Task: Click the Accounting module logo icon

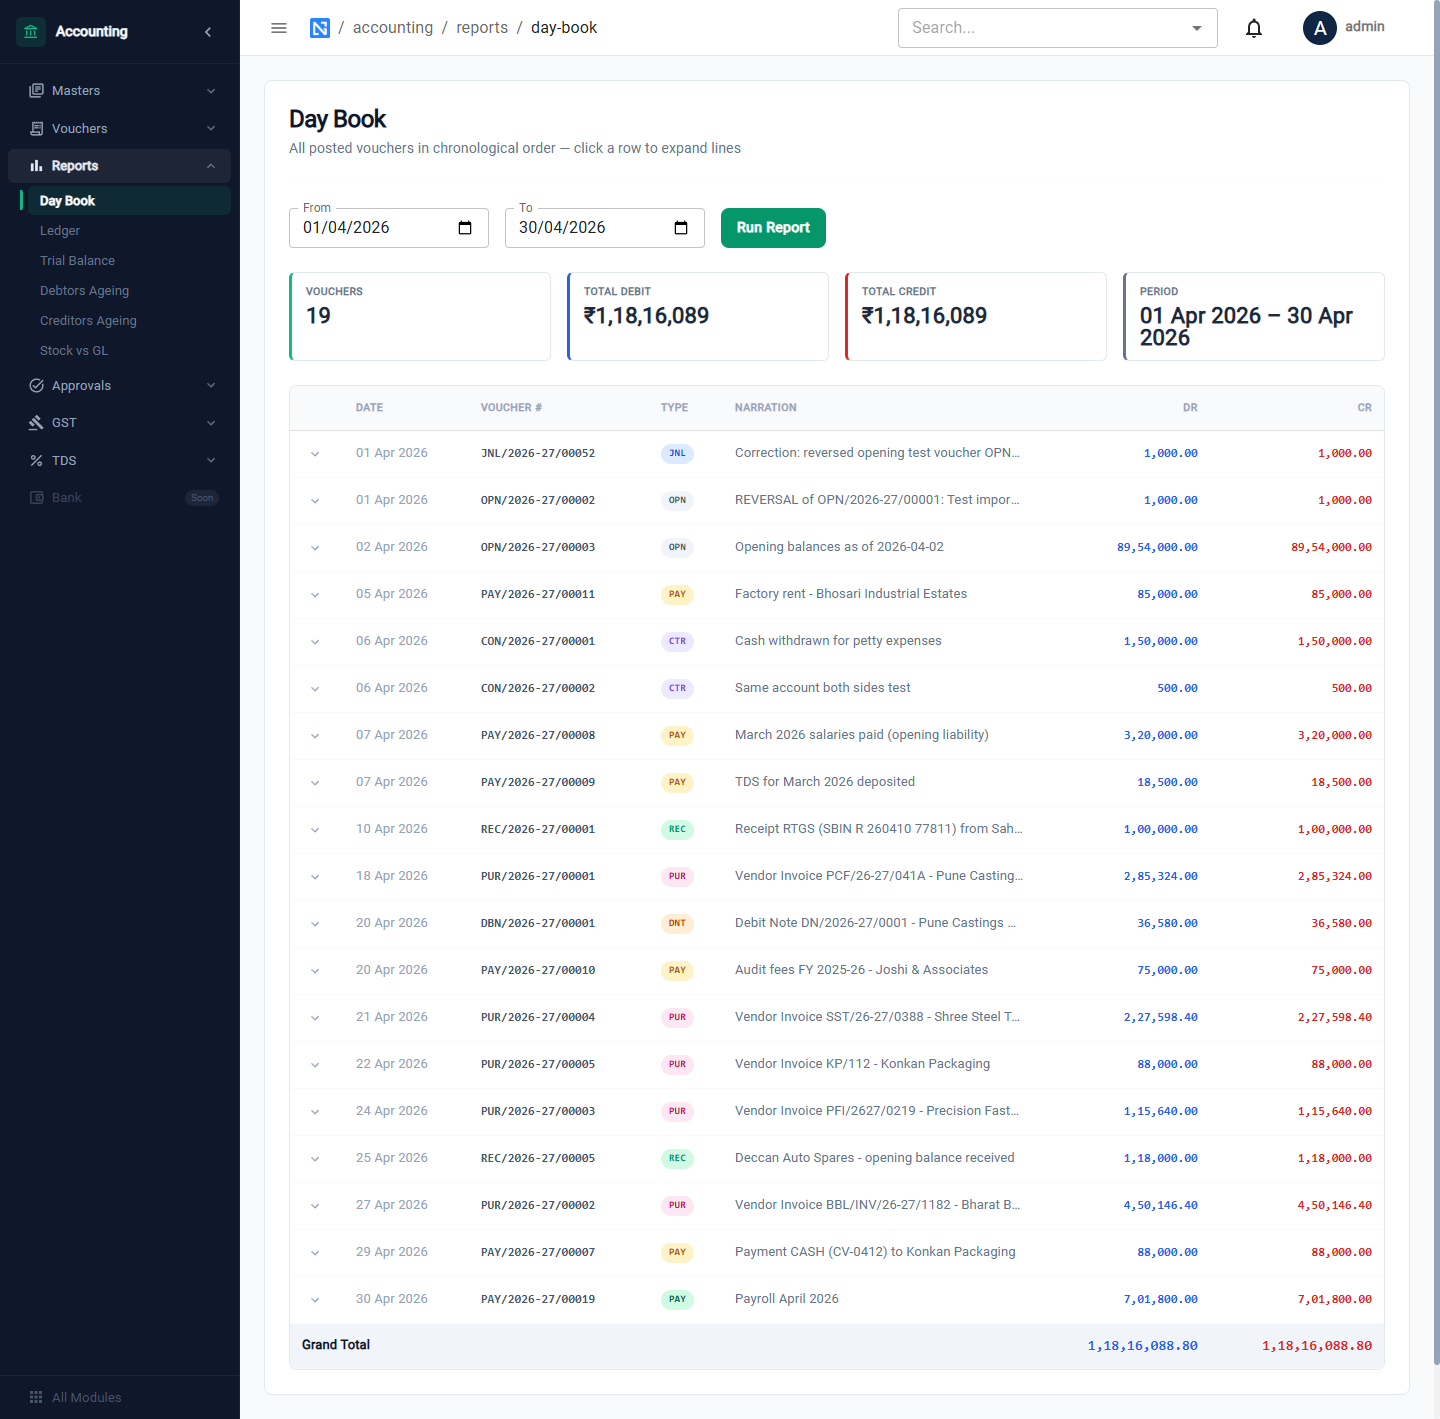Action: [x=31, y=32]
